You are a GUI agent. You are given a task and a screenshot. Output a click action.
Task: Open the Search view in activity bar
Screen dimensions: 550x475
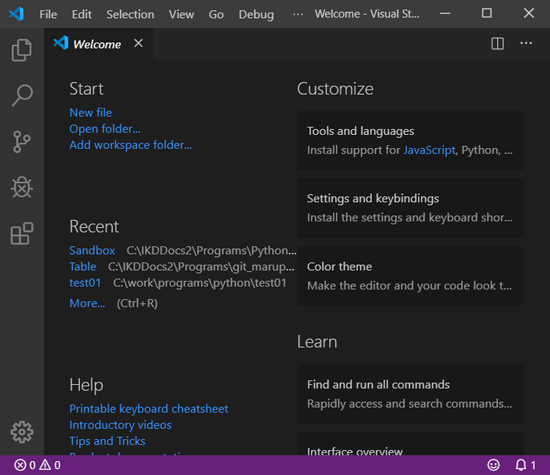pos(22,95)
